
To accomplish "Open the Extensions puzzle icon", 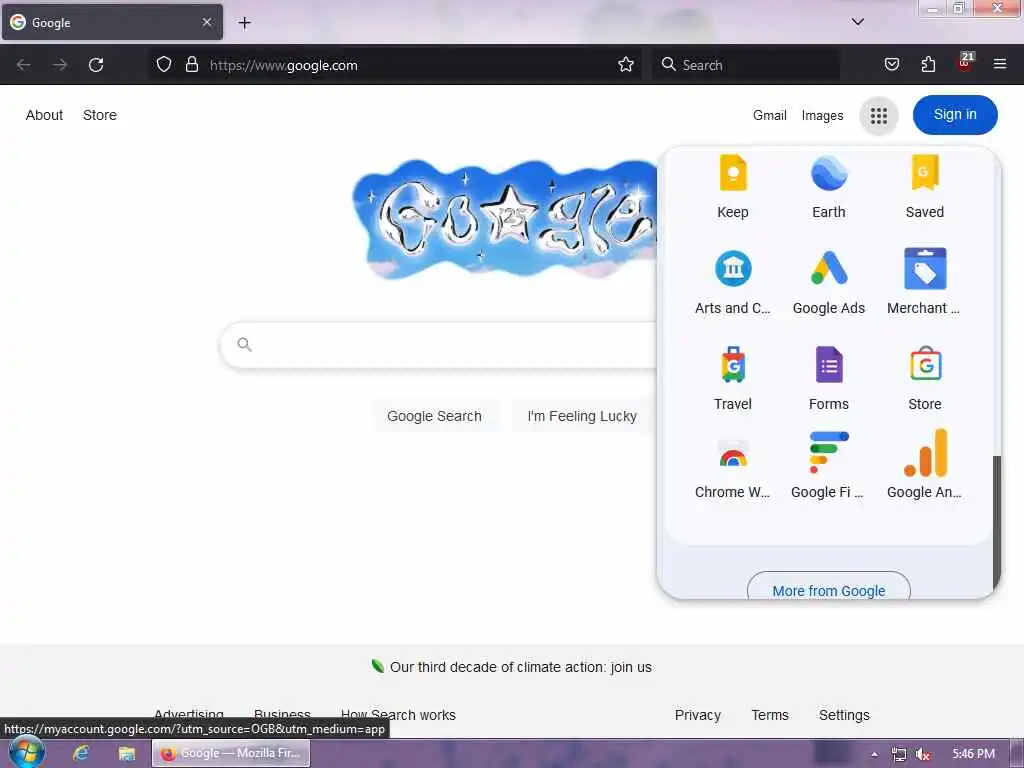I will pos(928,65).
